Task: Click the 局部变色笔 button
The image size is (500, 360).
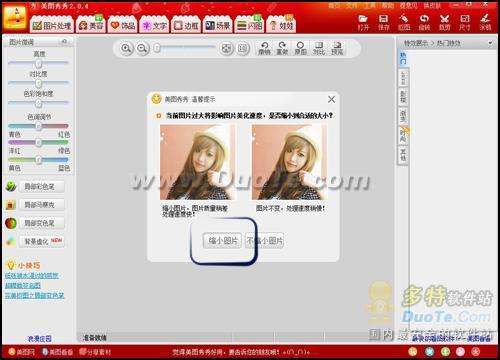Action: (42, 223)
